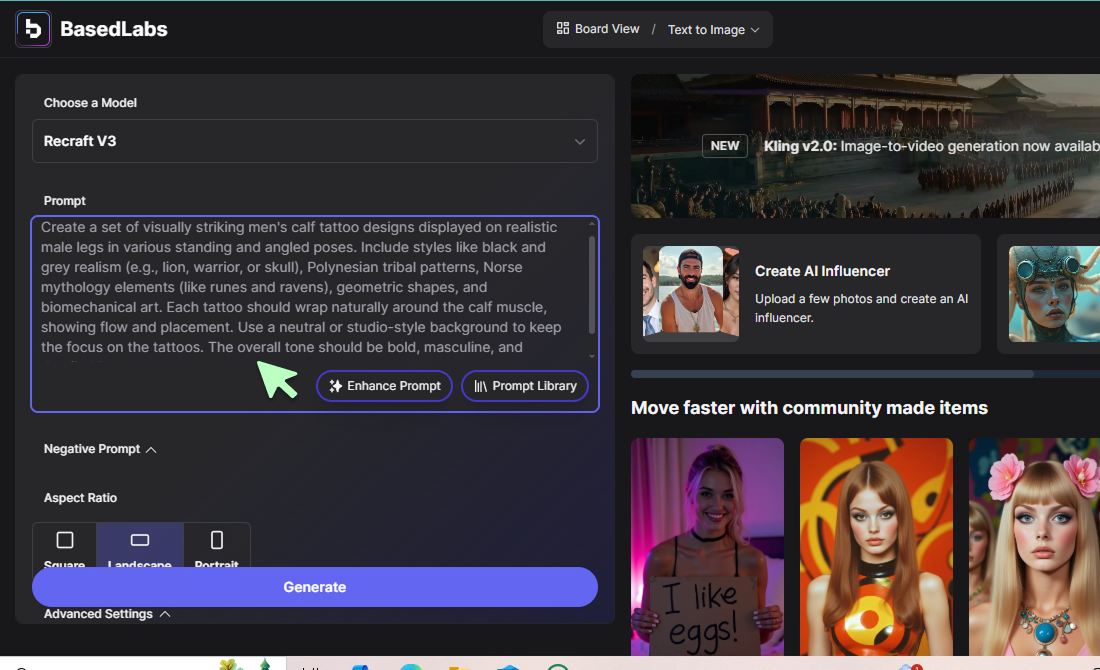This screenshot has width=1100, height=670.
Task: Open Board View
Action: [x=598, y=29]
